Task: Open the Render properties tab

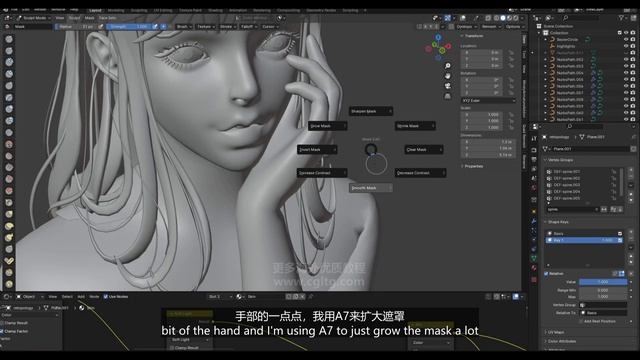Action: tap(534, 149)
